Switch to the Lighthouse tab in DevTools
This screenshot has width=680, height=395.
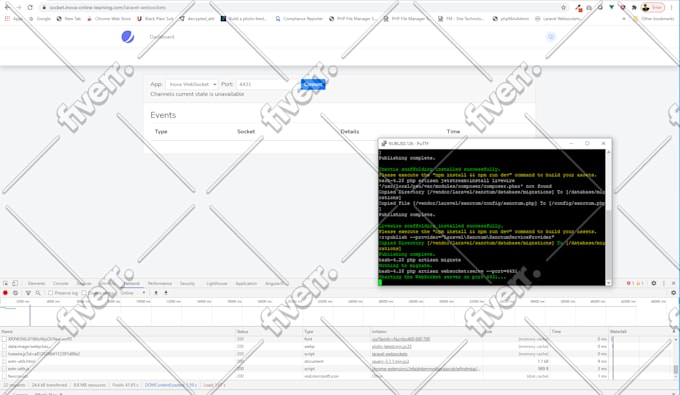pos(216,283)
